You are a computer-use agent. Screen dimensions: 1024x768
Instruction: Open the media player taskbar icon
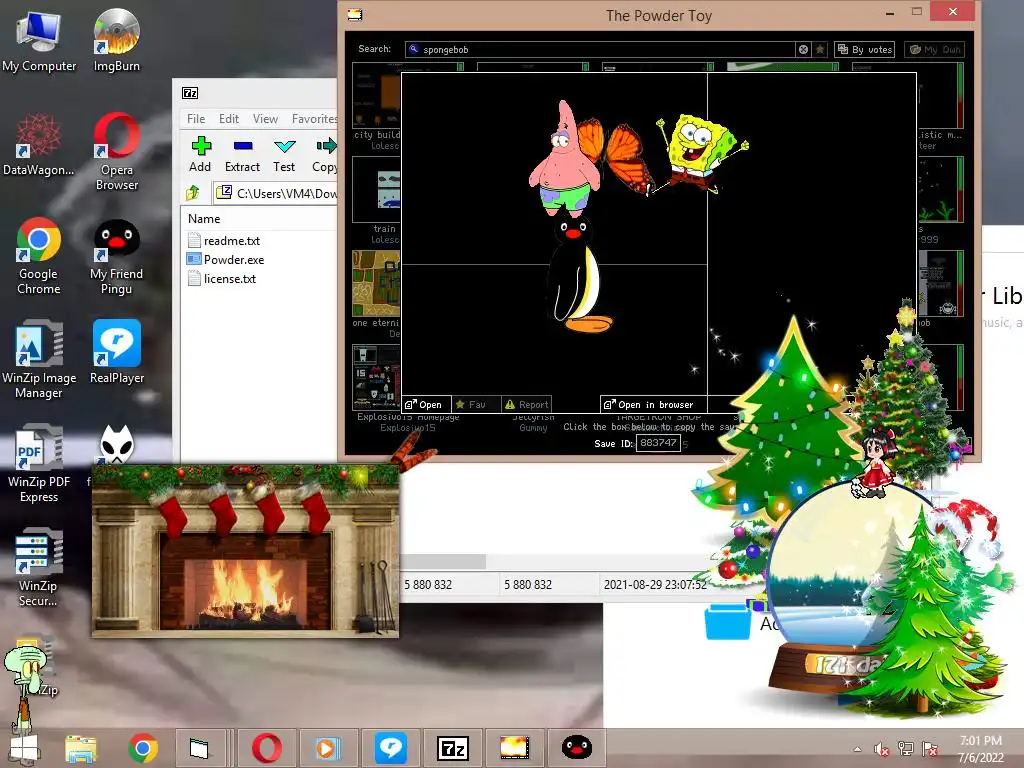pyautogui.click(x=329, y=748)
